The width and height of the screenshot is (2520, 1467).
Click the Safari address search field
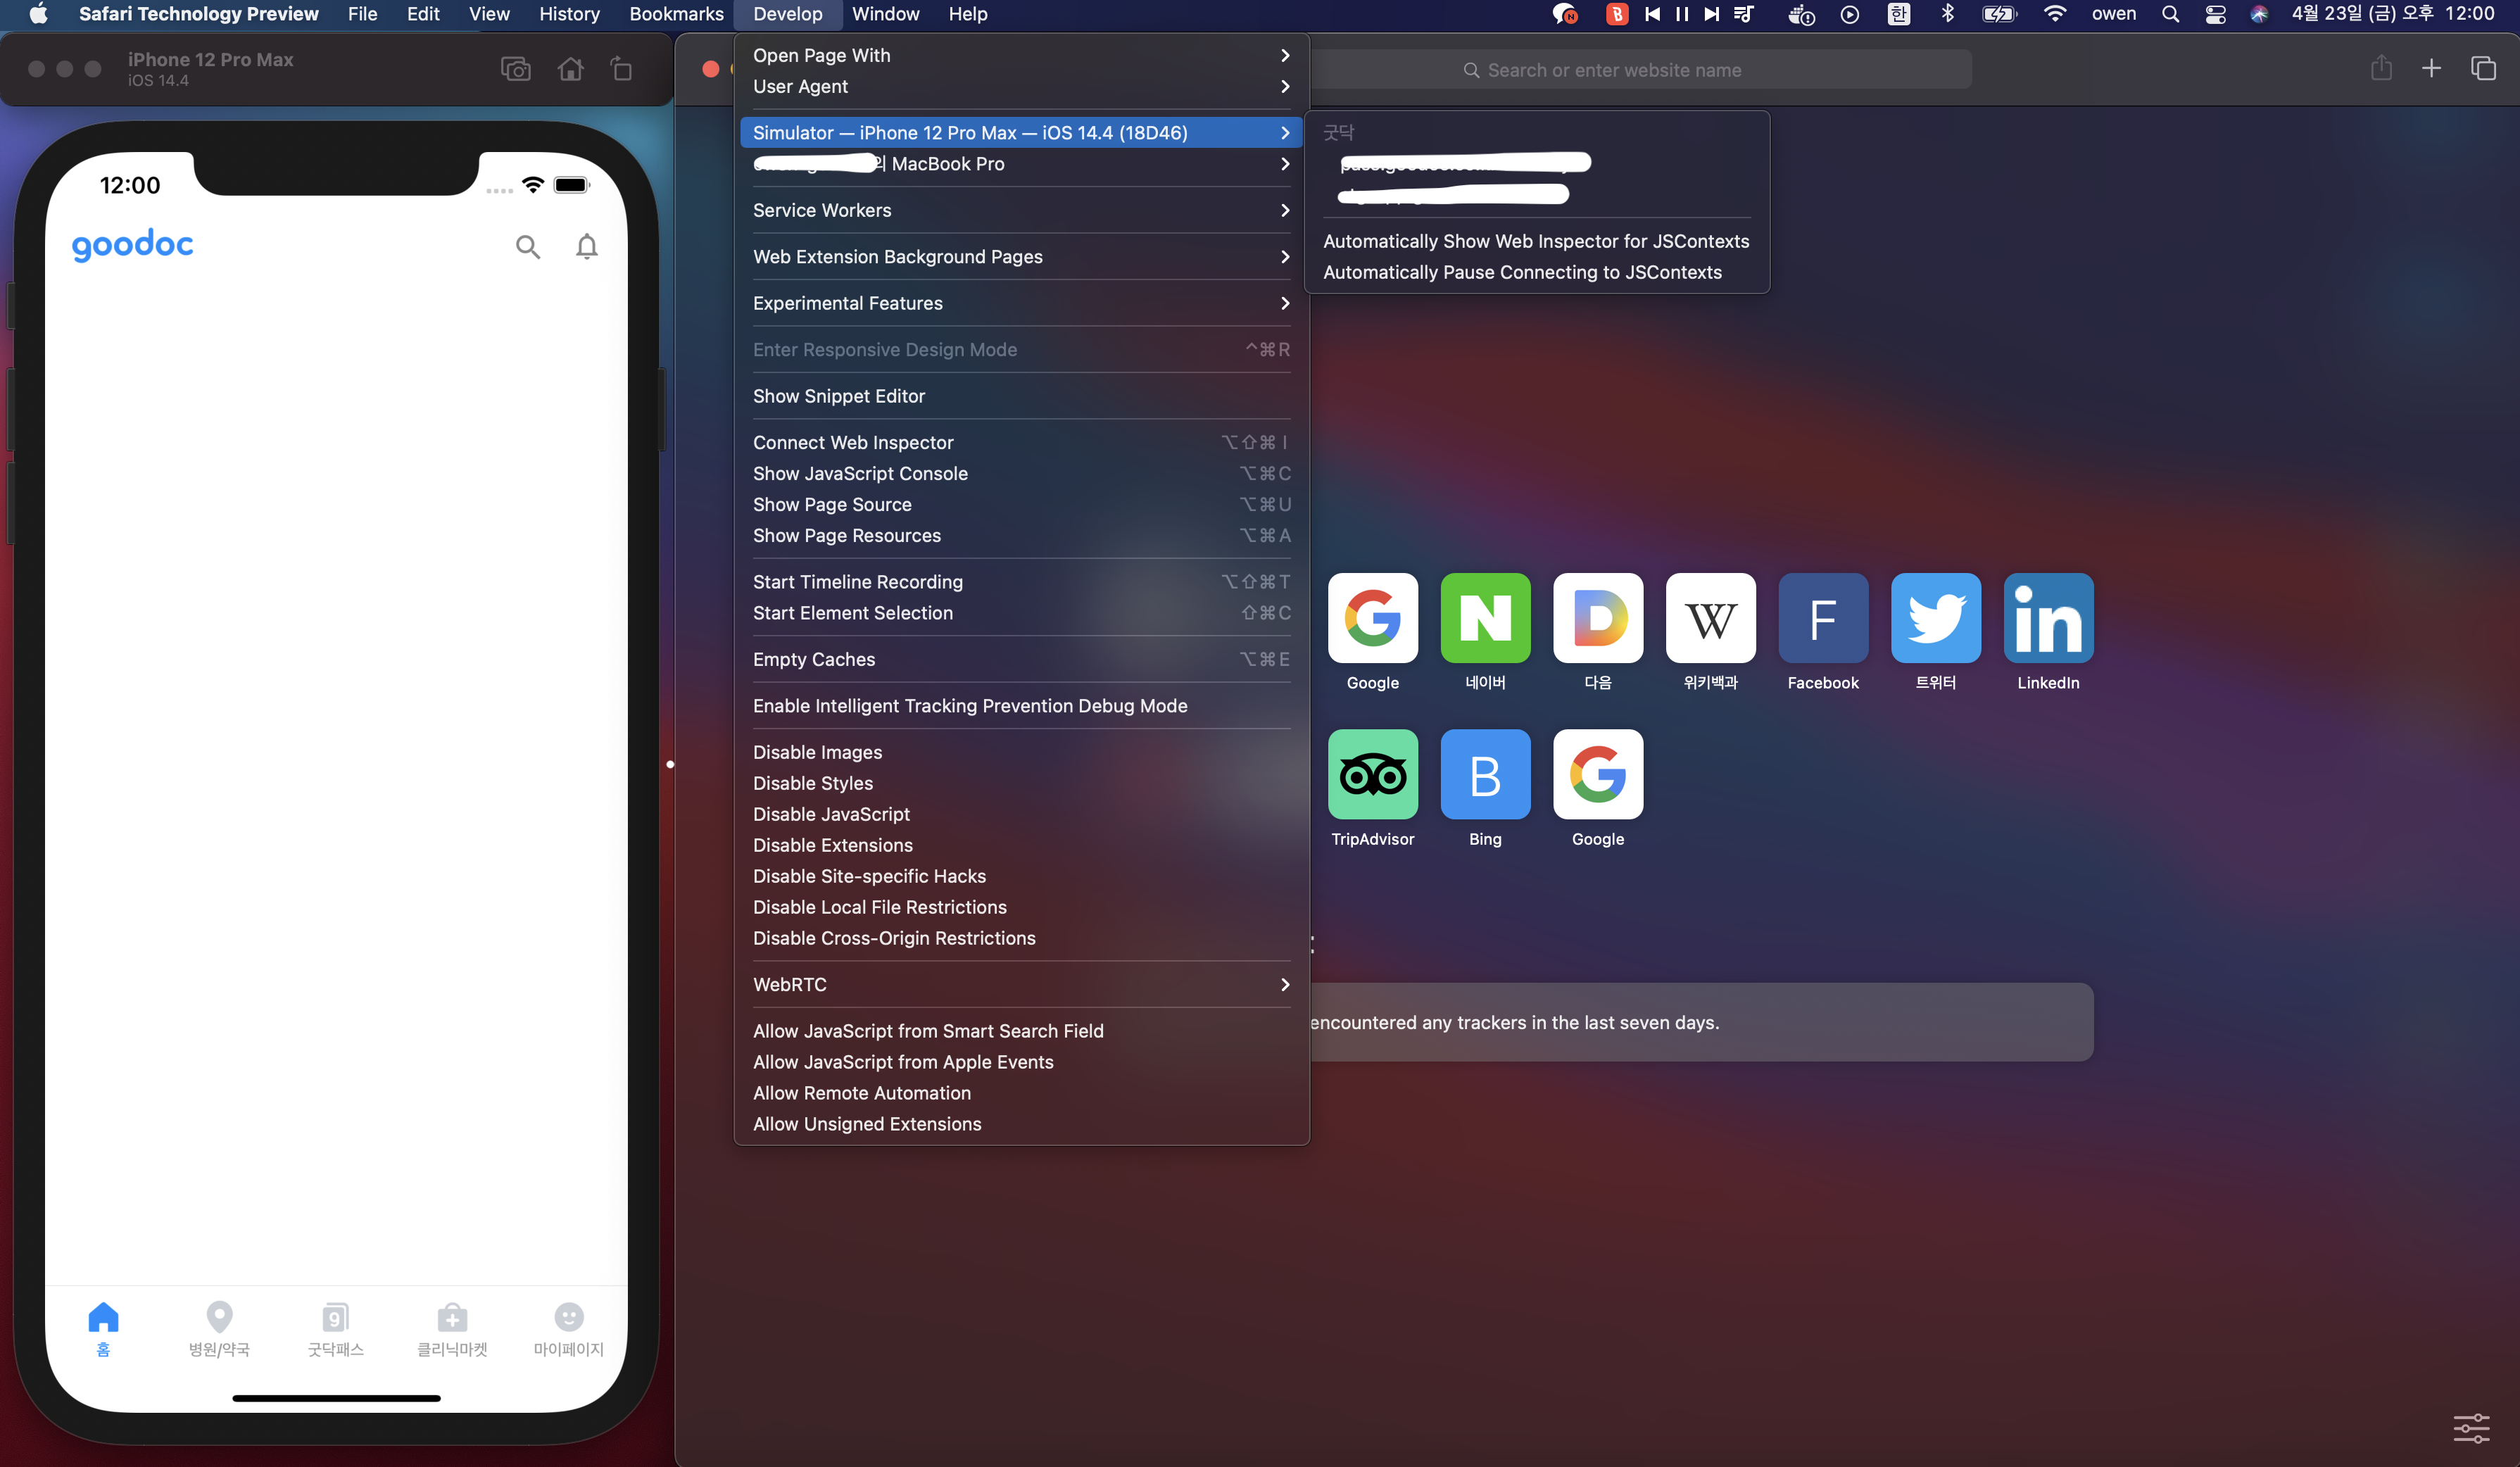click(1613, 70)
